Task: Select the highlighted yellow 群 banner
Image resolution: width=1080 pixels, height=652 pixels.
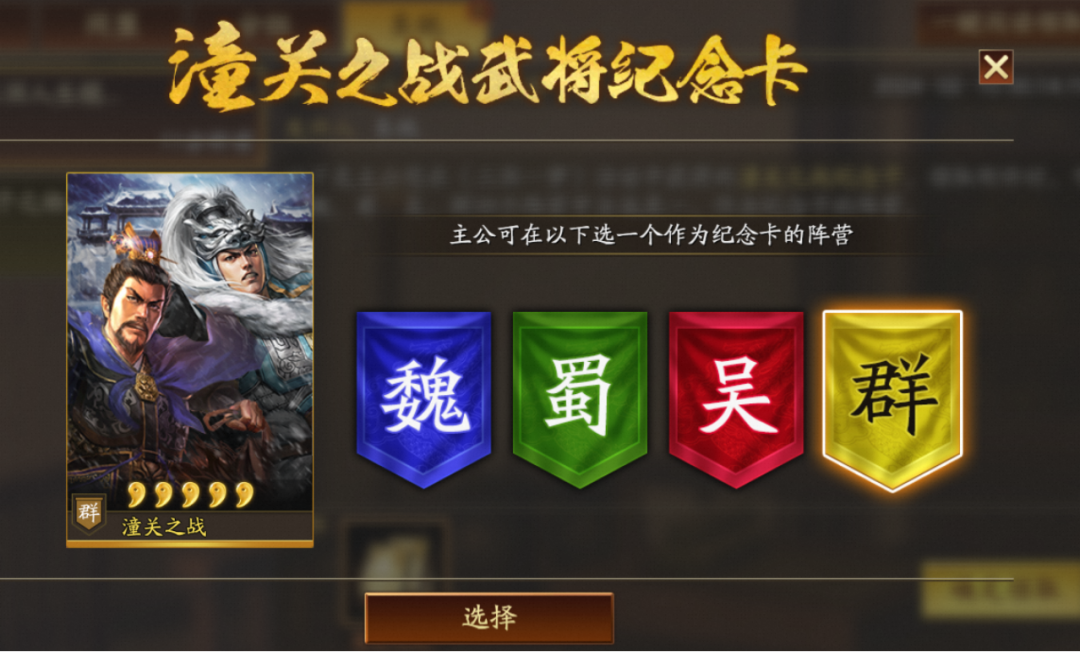Action: pyautogui.click(x=893, y=401)
